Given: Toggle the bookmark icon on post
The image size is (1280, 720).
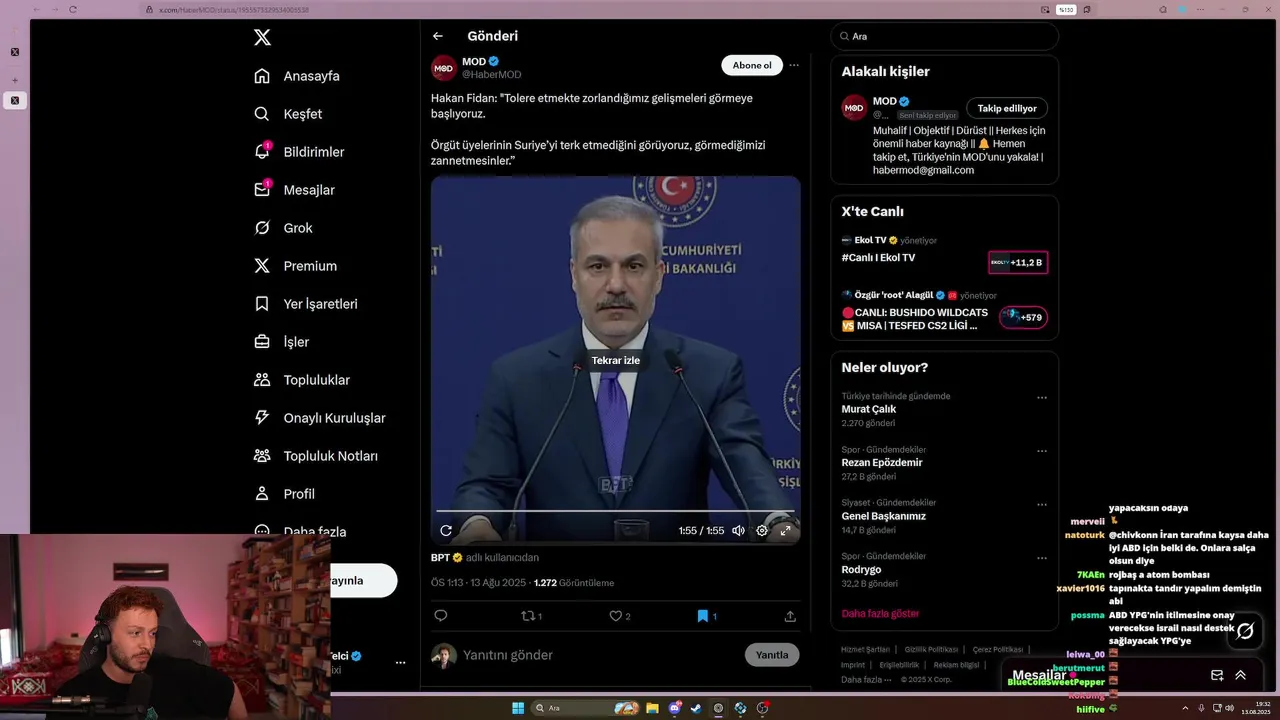Looking at the screenshot, I should click(703, 616).
